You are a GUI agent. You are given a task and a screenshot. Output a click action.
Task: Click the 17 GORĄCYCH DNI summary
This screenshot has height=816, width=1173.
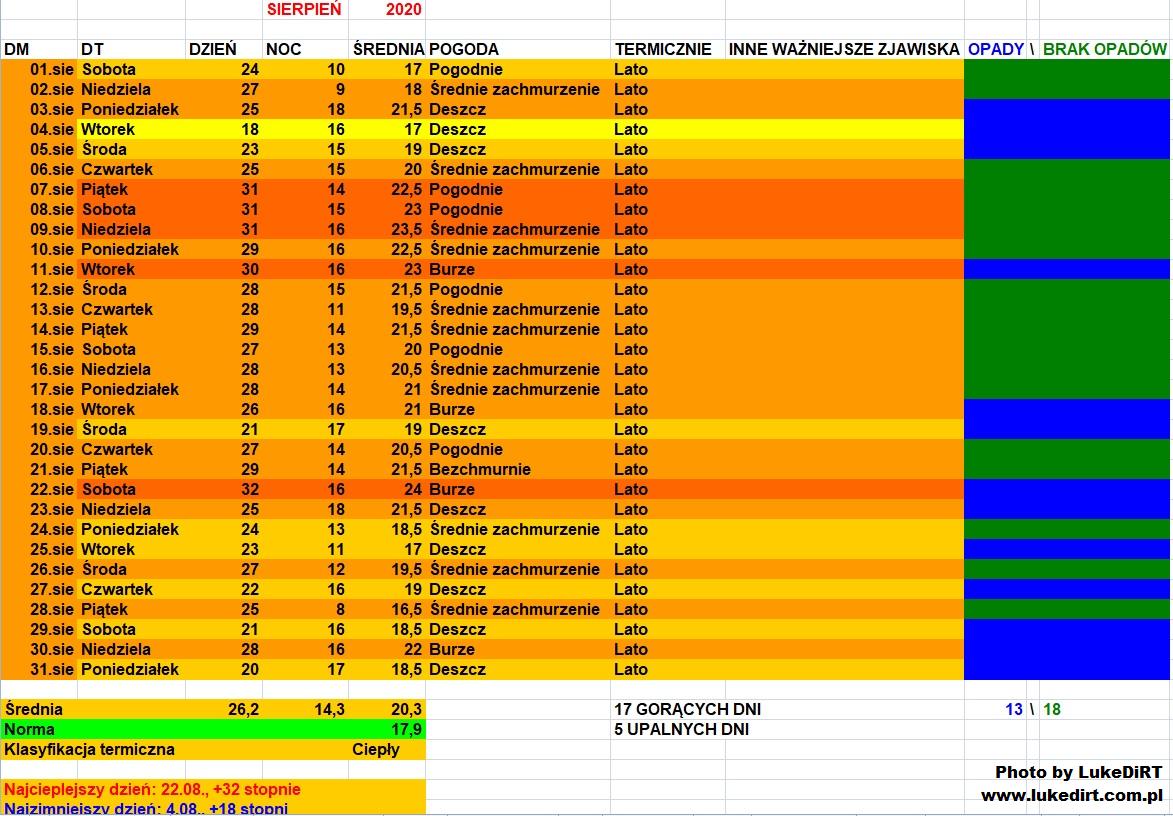[x=687, y=709]
